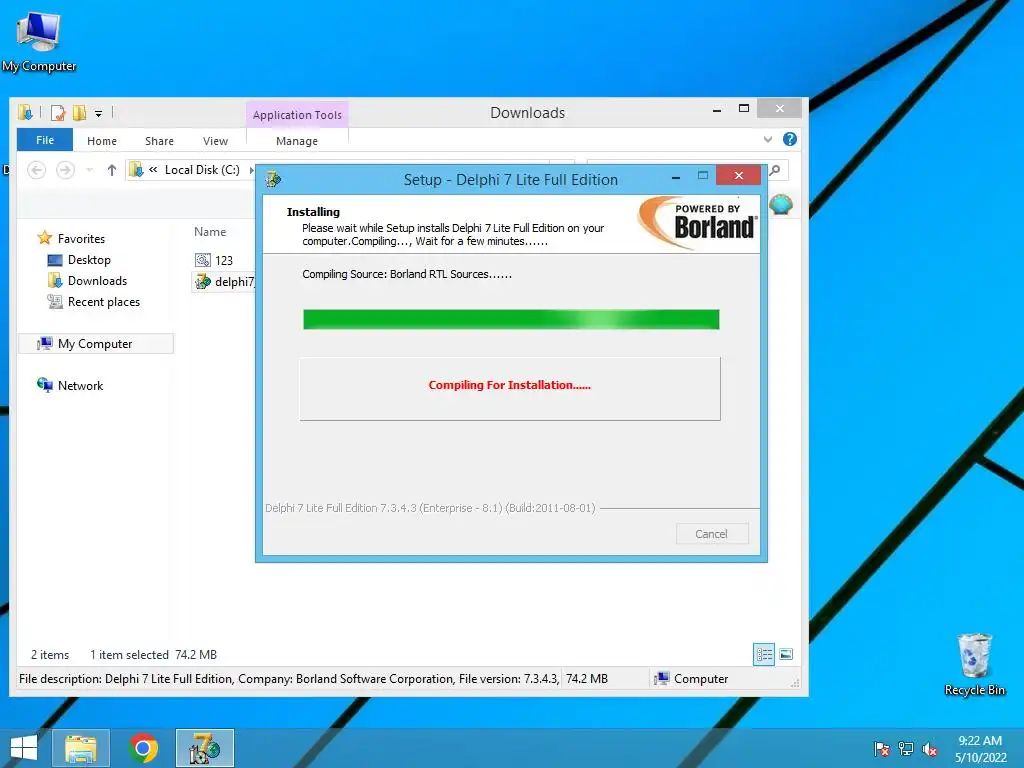Launch Google Chrome from taskbar
Image resolution: width=1024 pixels, height=768 pixels.
pyautogui.click(x=144, y=748)
